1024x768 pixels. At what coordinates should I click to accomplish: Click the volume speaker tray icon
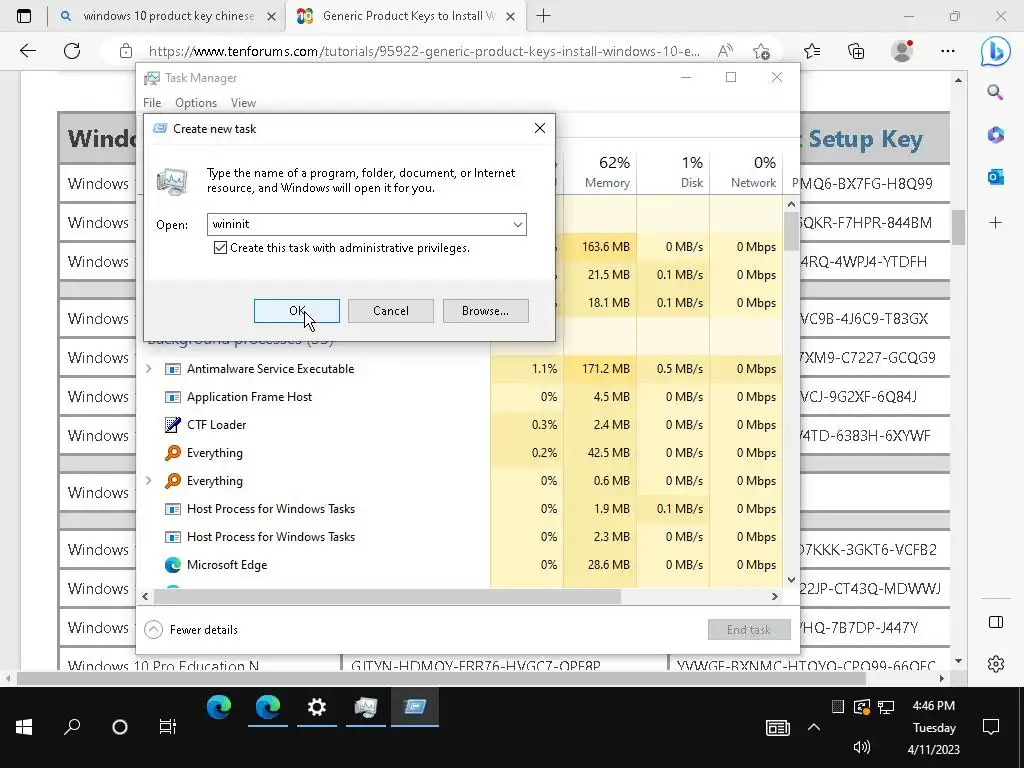pos(861,748)
